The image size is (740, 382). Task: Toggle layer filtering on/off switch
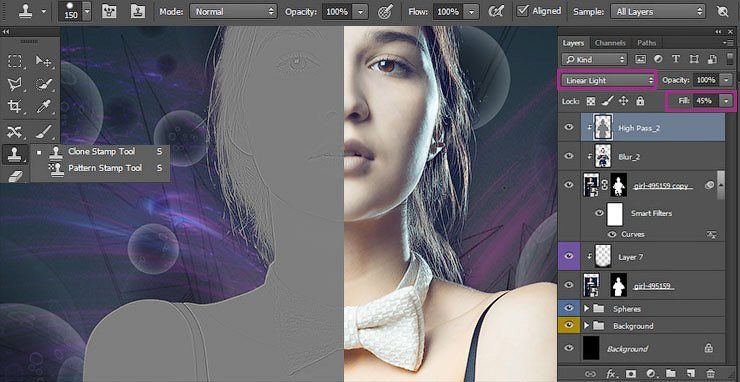730,59
